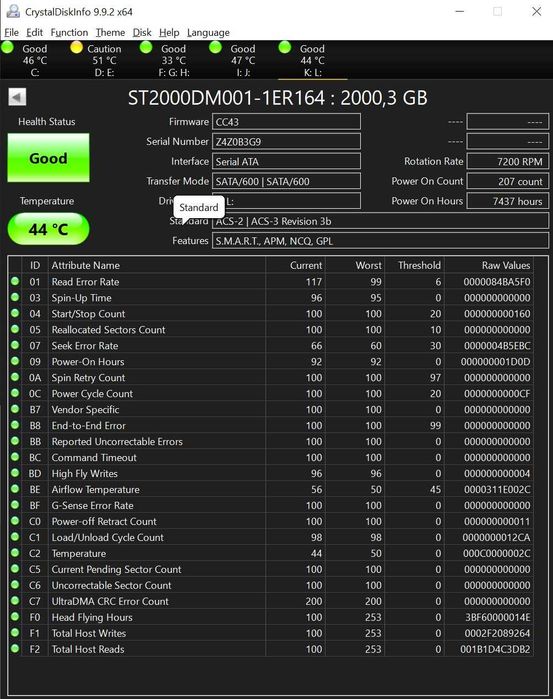This screenshot has height=699, width=553.
Task: Open the Language menu
Action: (x=208, y=33)
